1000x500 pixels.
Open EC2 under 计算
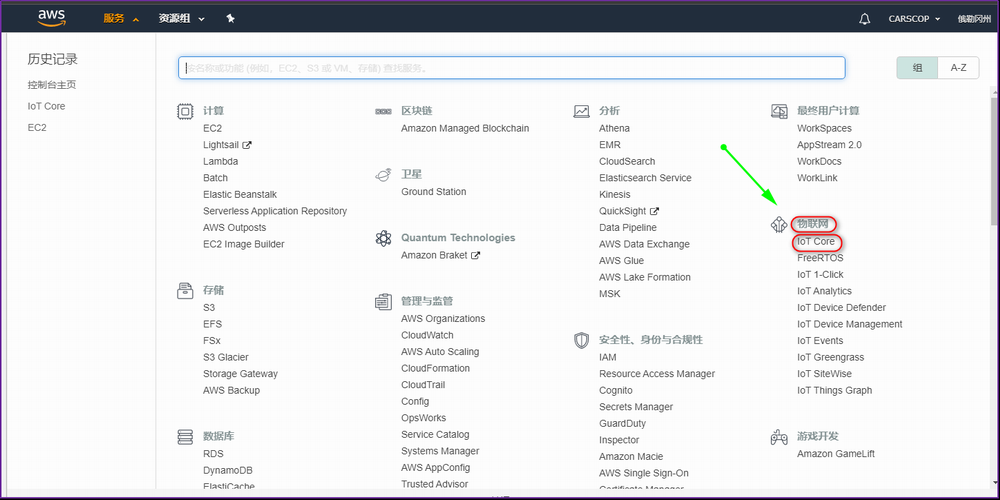click(212, 128)
